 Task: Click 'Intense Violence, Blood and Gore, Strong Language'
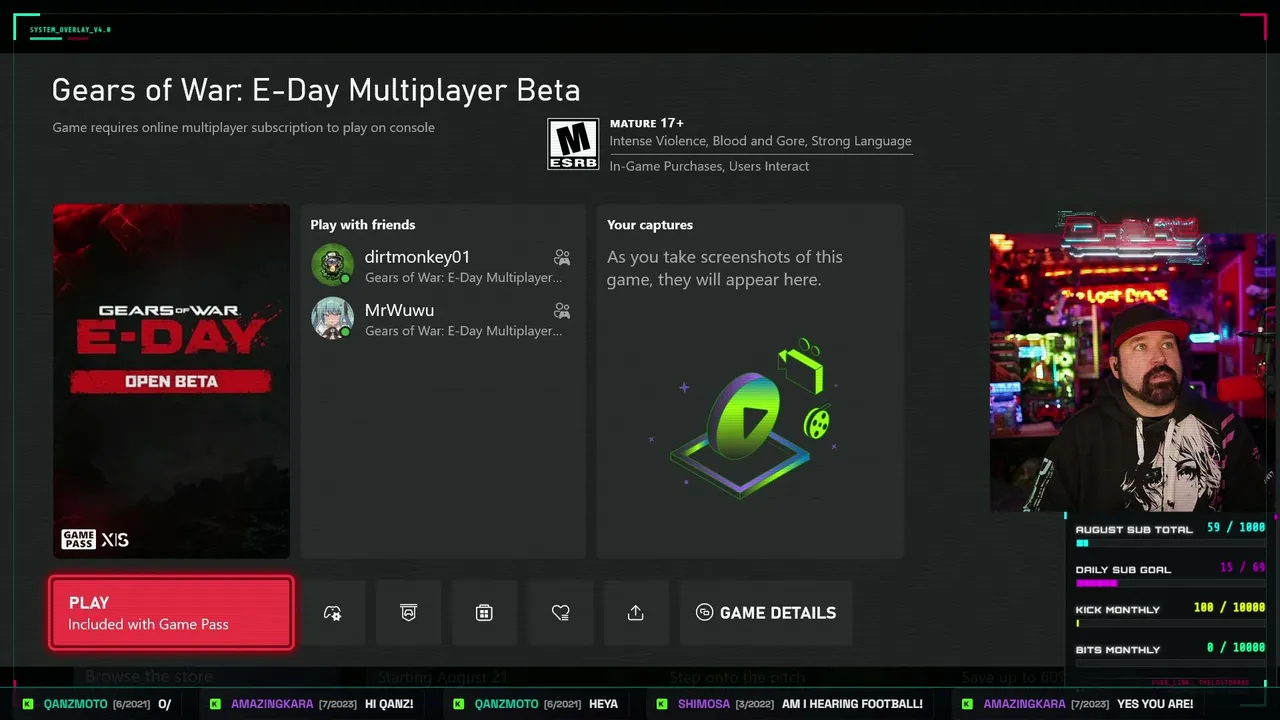760,141
